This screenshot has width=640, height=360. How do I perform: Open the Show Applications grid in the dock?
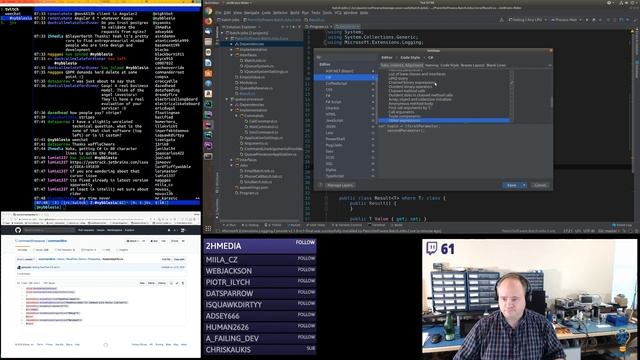(208, 229)
